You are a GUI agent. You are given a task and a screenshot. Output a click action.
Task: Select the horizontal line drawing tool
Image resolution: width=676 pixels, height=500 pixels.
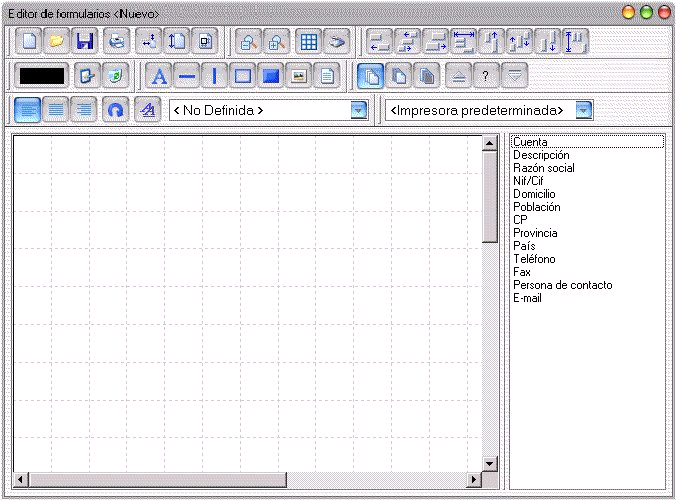click(x=187, y=76)
